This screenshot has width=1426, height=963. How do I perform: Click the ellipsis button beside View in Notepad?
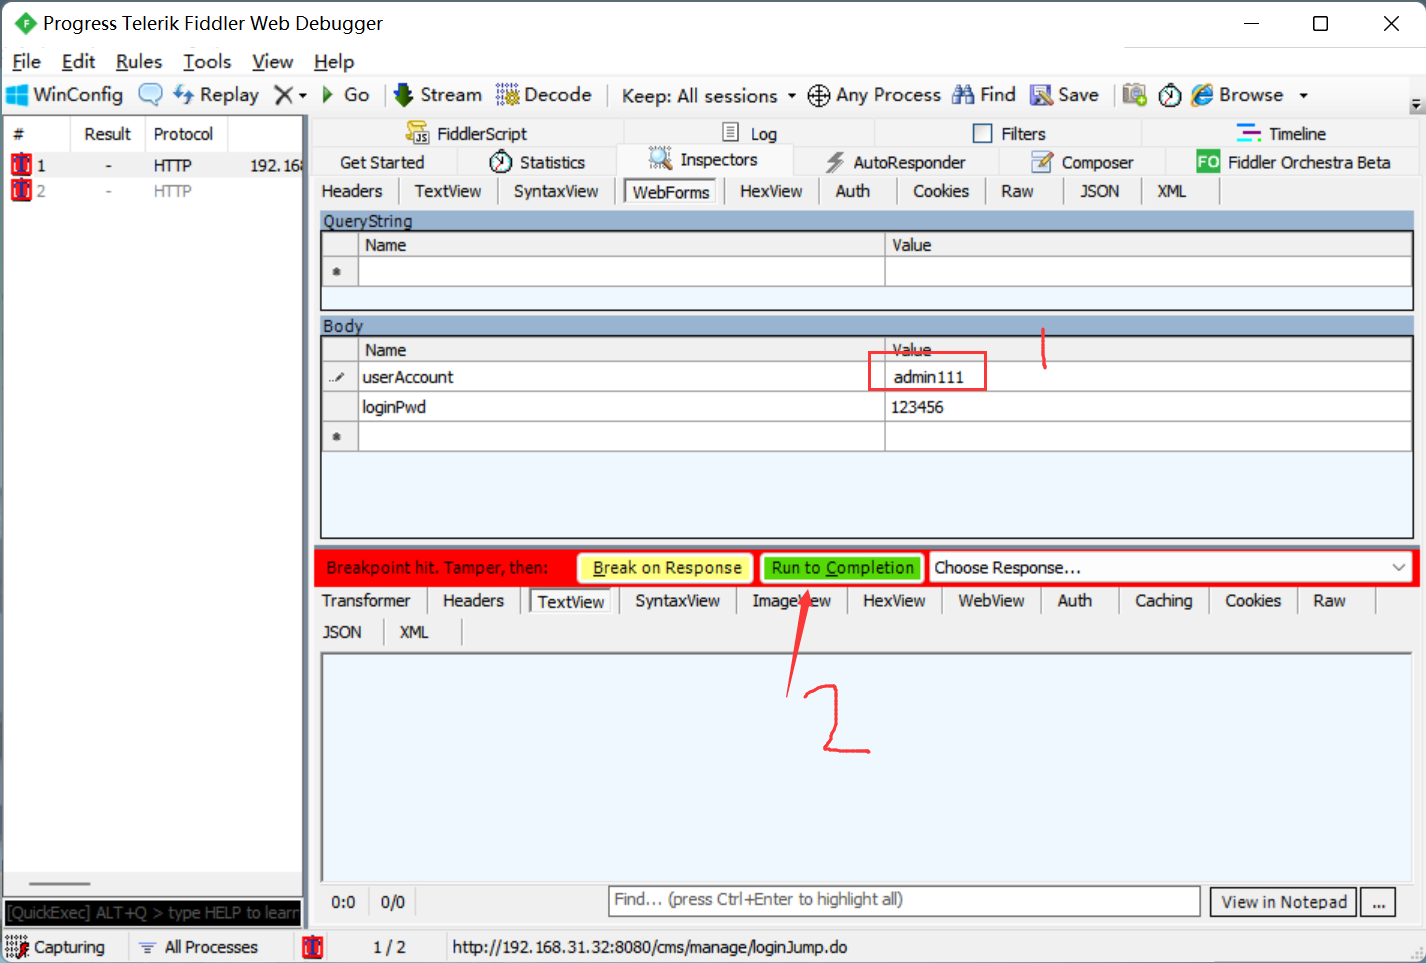click(x=1379, y=902)
